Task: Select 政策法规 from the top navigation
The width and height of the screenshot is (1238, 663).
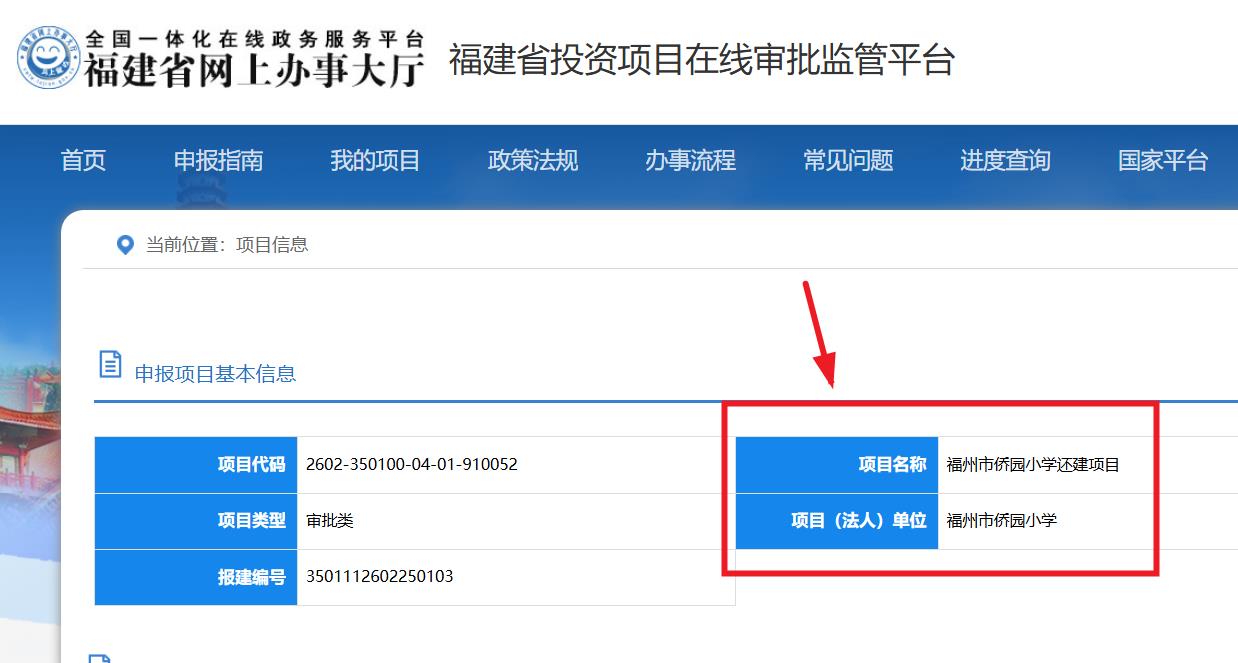Action: [532, 161]
